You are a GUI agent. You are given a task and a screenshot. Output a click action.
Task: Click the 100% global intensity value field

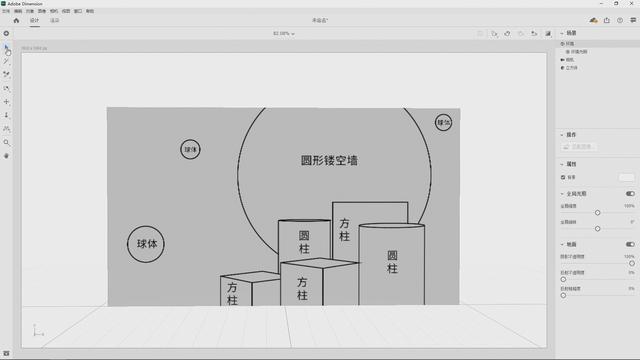click(x=629, y=206)
